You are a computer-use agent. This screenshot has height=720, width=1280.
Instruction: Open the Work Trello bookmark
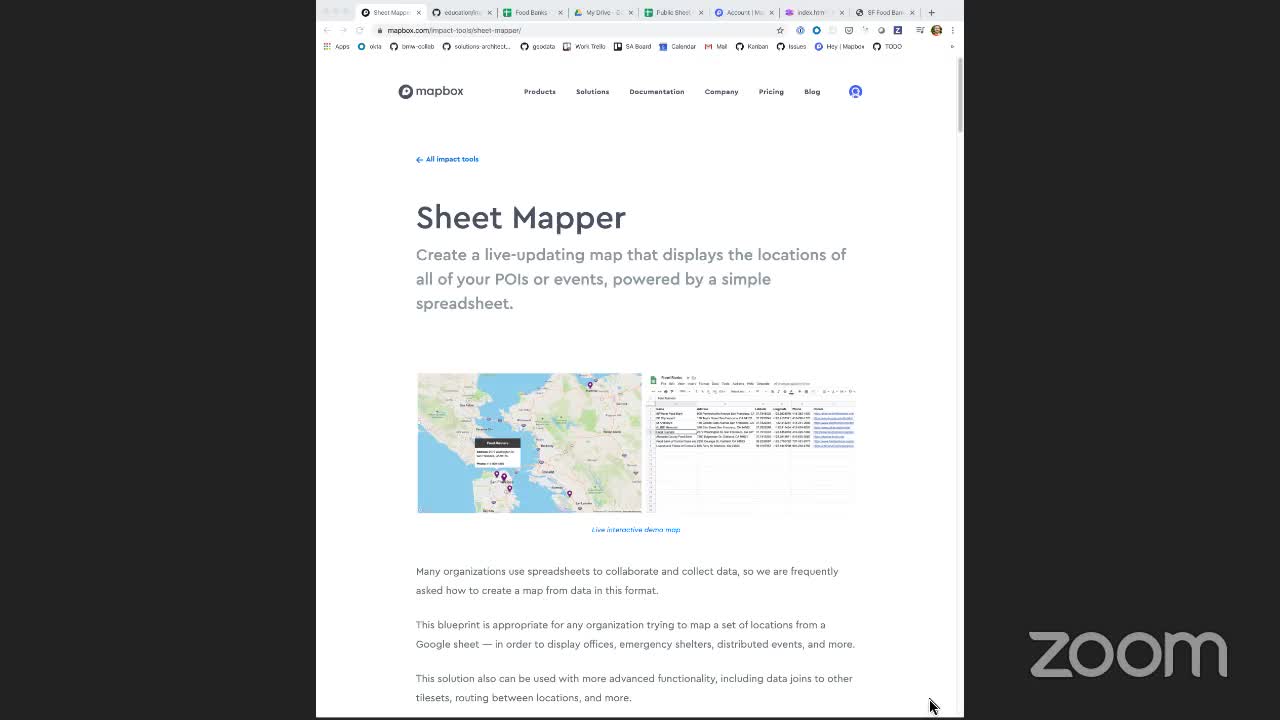pos(585,46)
